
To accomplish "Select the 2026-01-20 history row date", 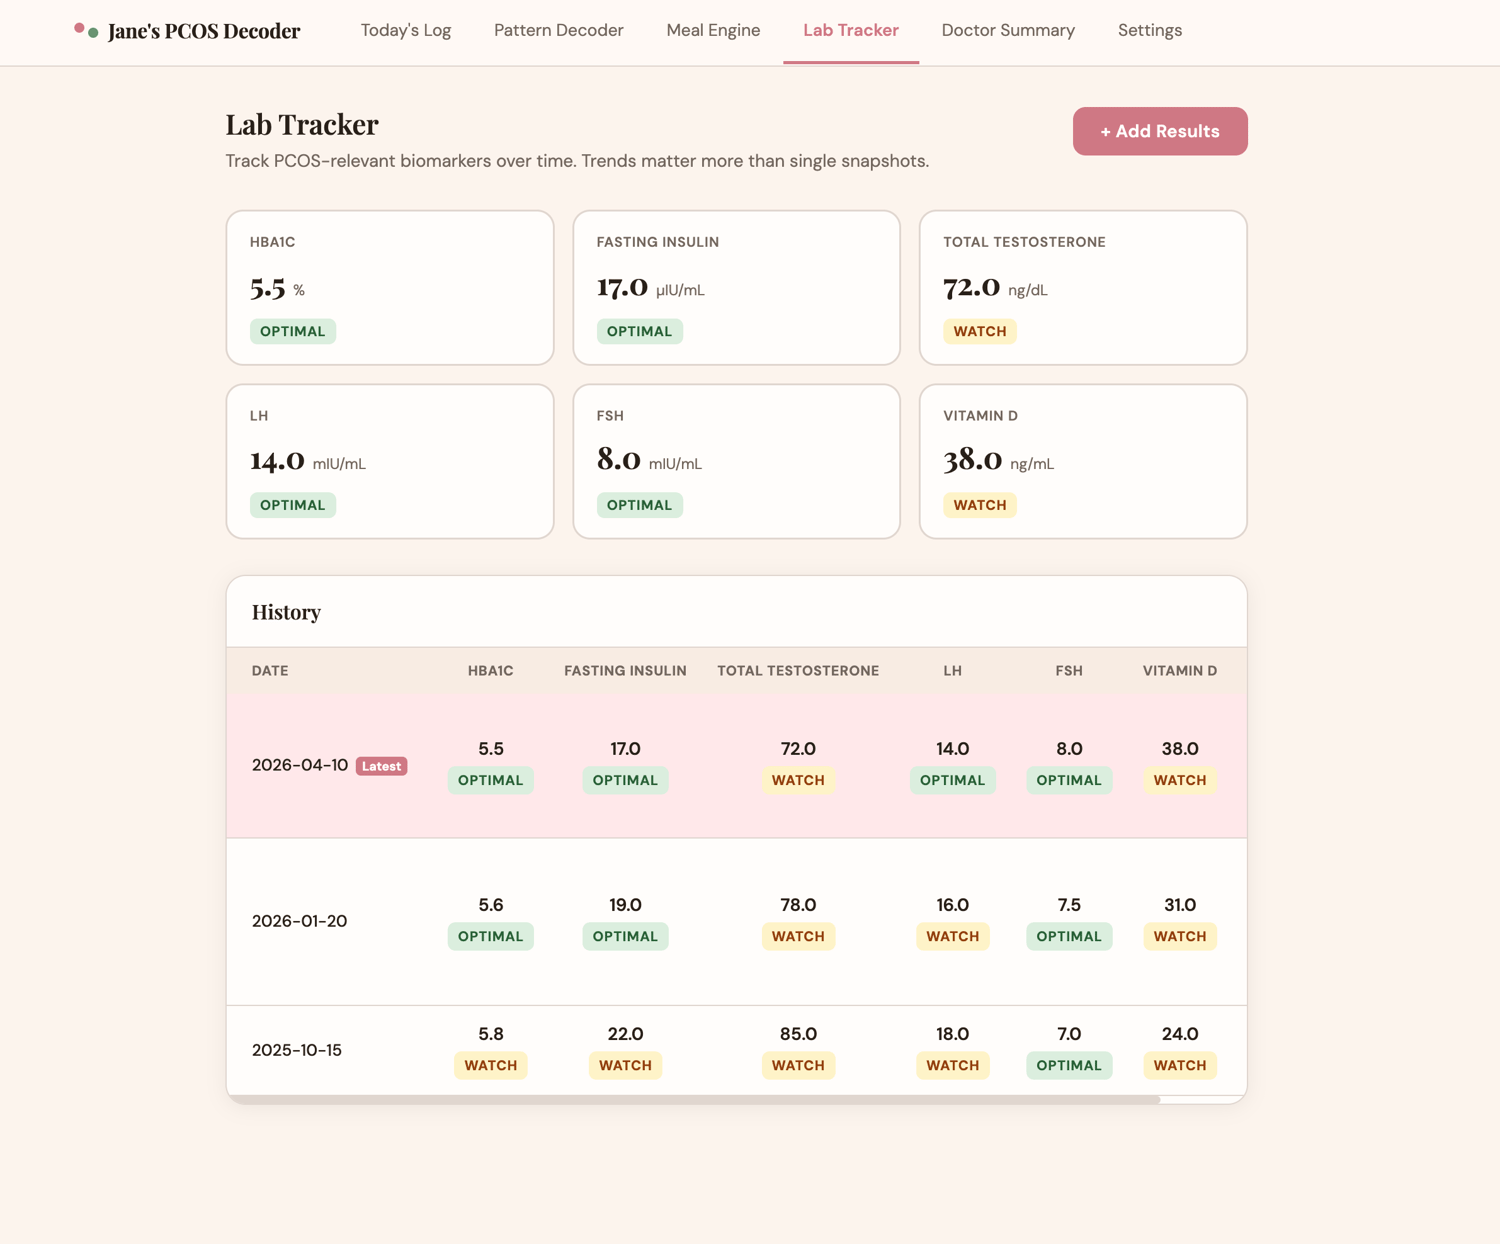I will 299,921.
